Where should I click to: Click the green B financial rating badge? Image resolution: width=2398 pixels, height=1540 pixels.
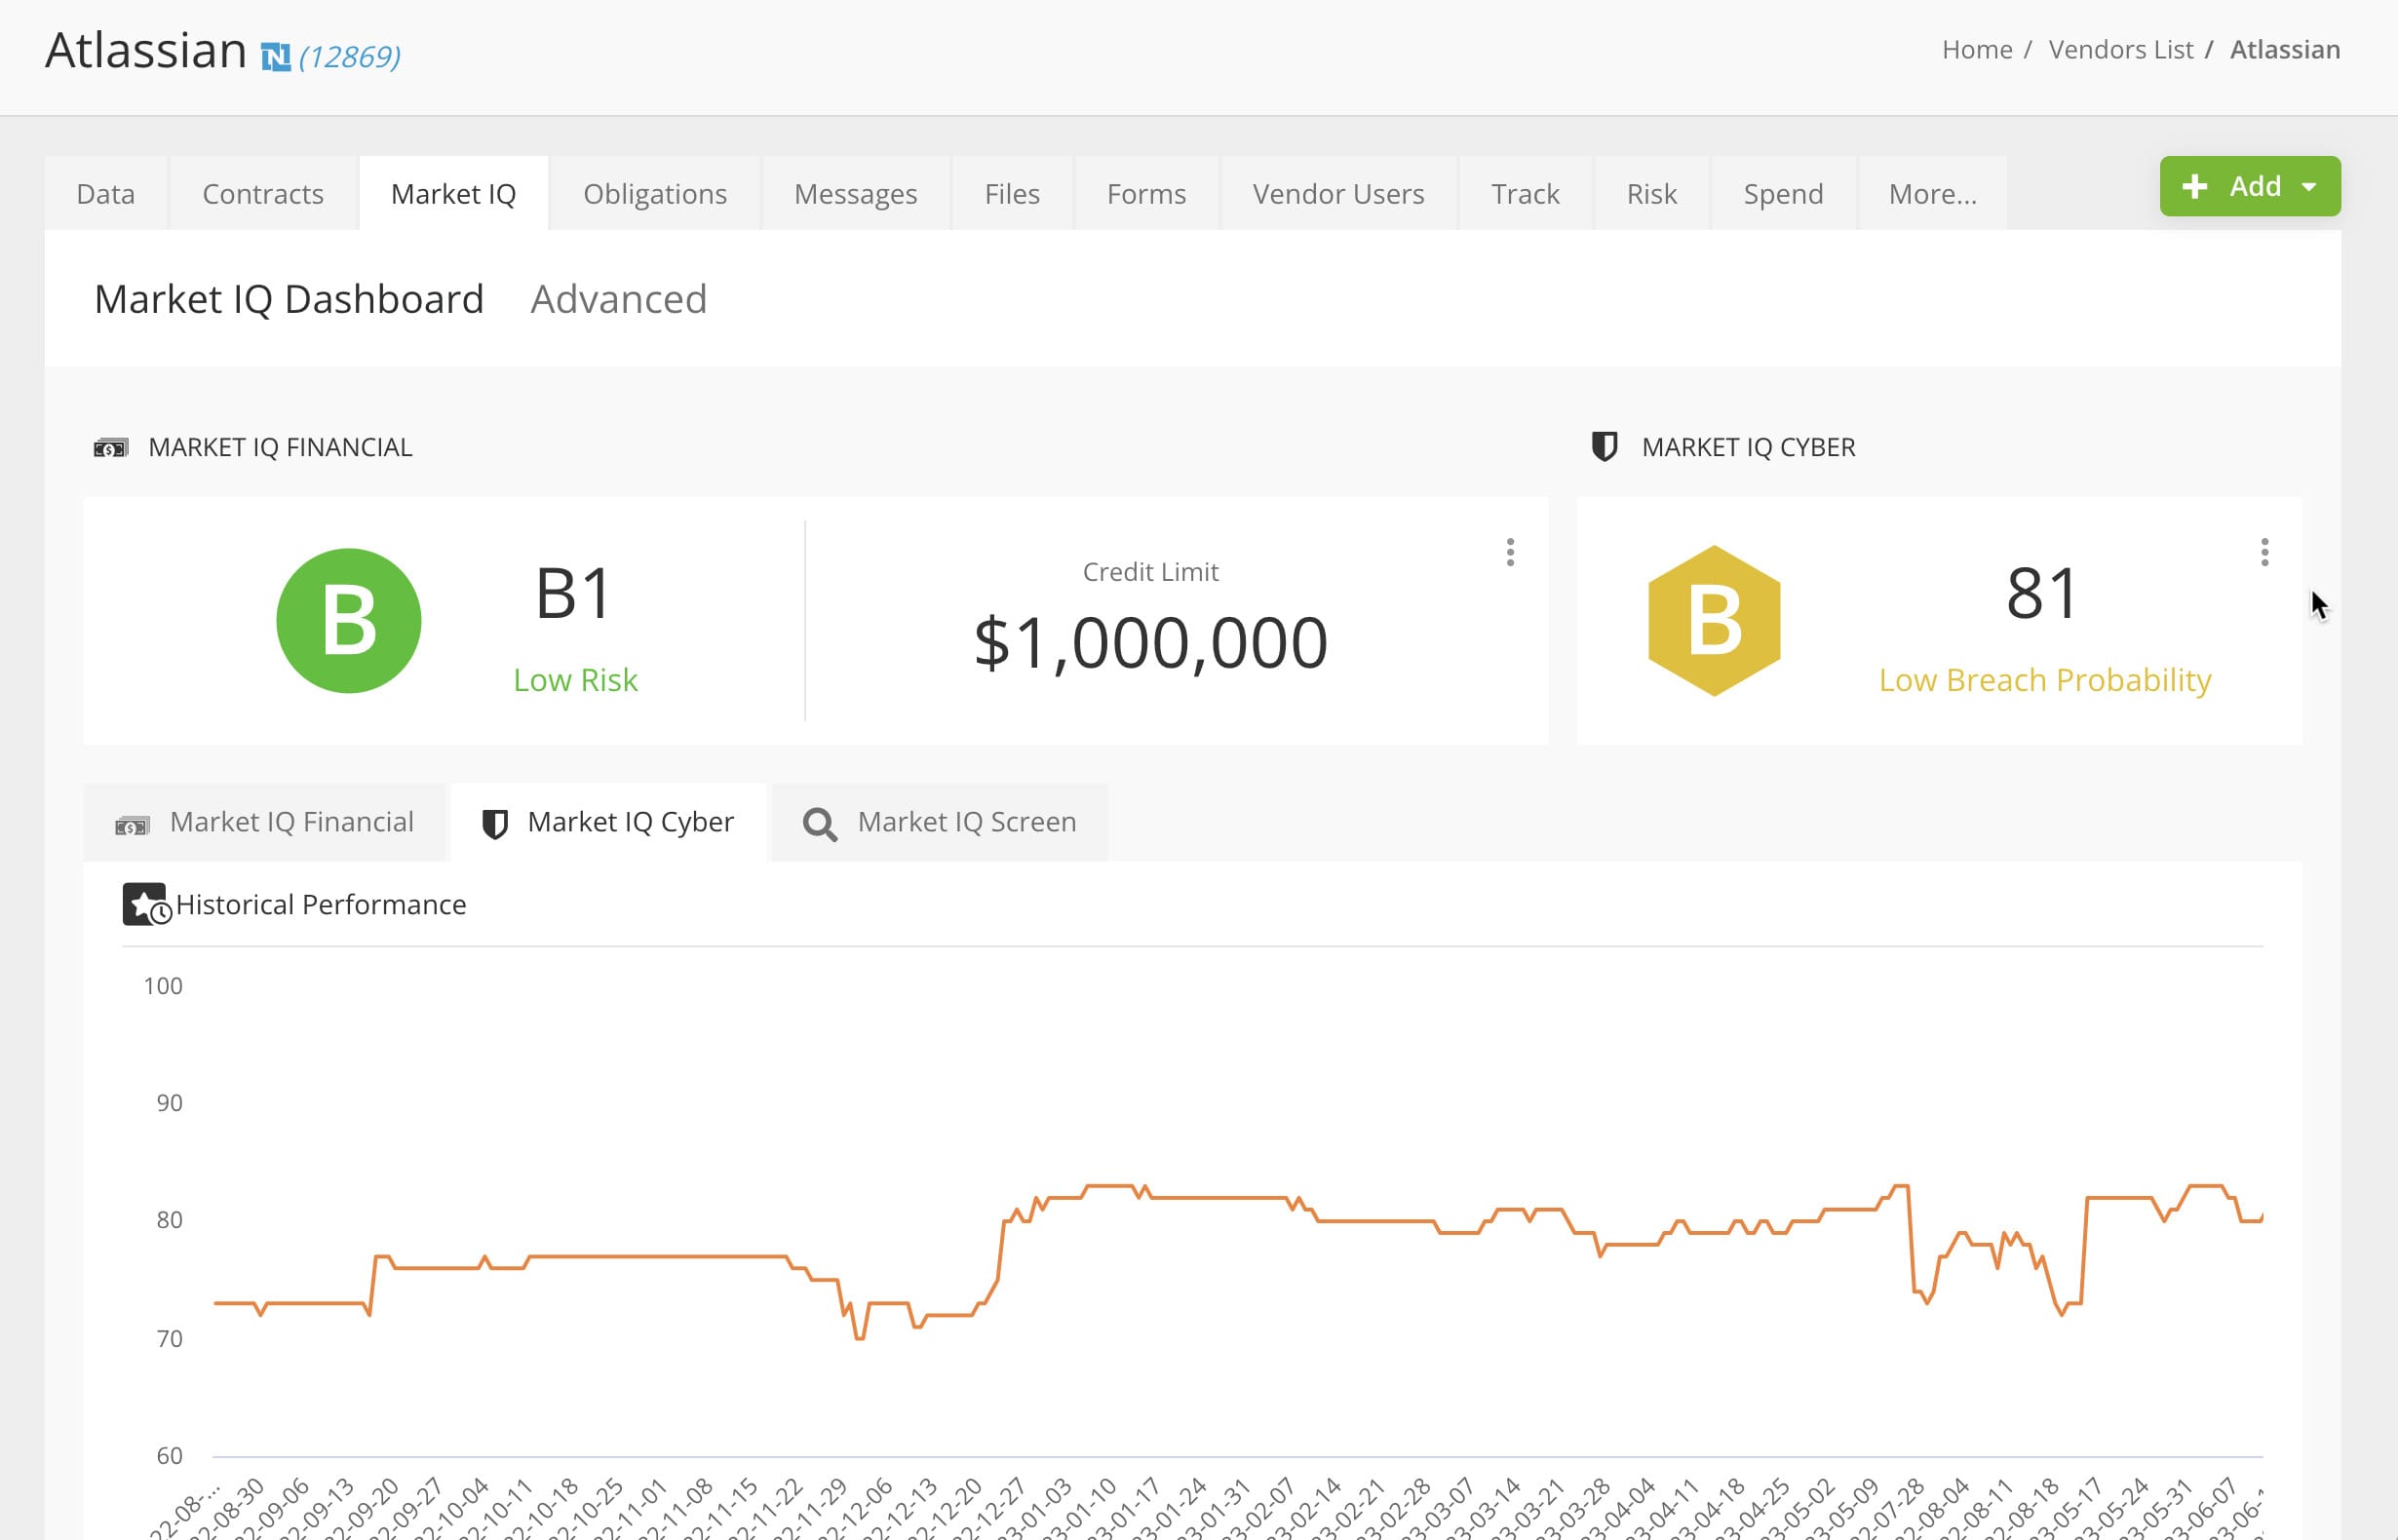[348, 621]
